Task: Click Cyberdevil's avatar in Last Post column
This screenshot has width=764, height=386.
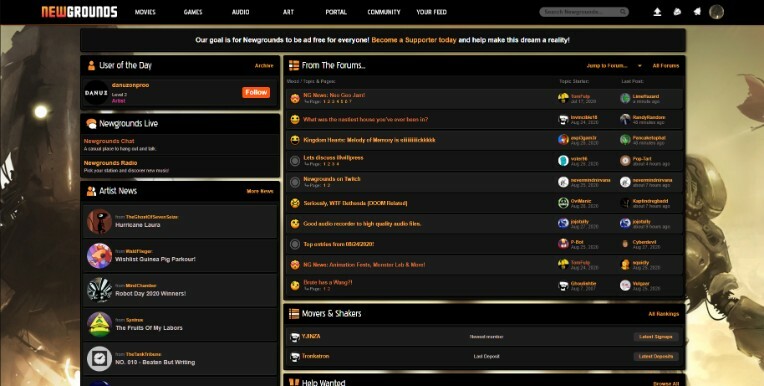Action: click(x=625, y=244)
